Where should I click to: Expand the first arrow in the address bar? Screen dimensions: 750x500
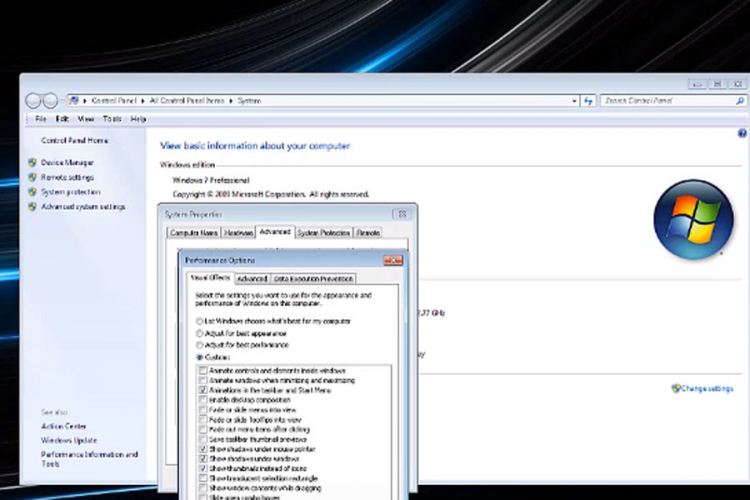85,101
